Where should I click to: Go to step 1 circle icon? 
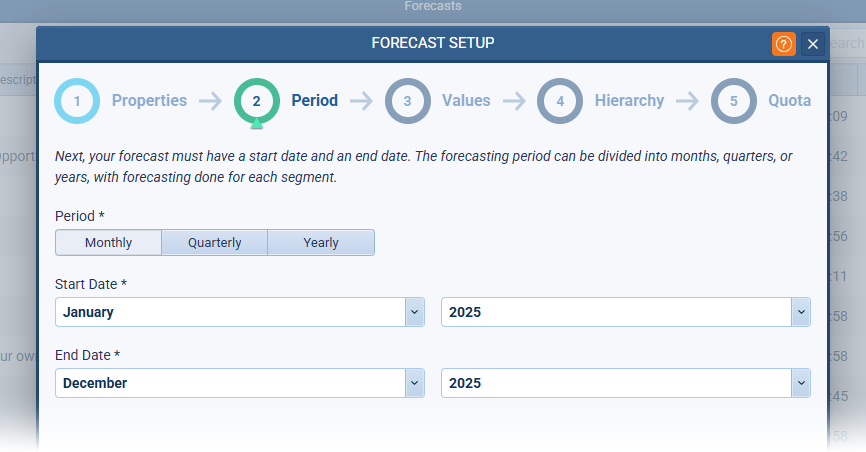pyautogui.click(x=77, y=101)
